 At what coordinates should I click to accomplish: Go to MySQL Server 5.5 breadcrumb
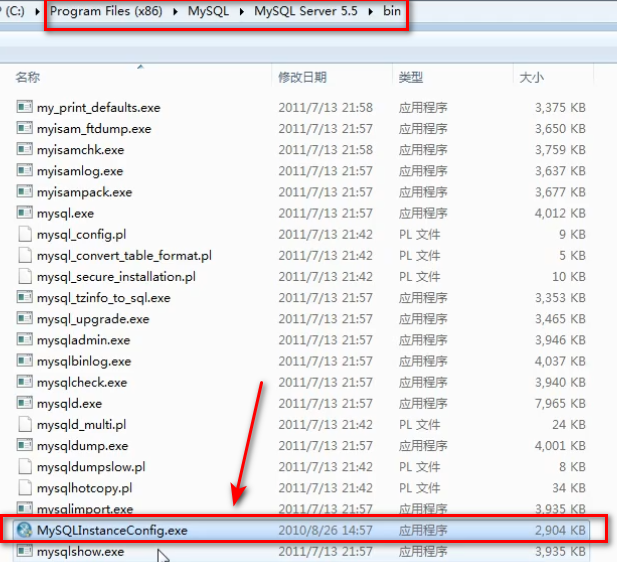(x=306, y=11)
